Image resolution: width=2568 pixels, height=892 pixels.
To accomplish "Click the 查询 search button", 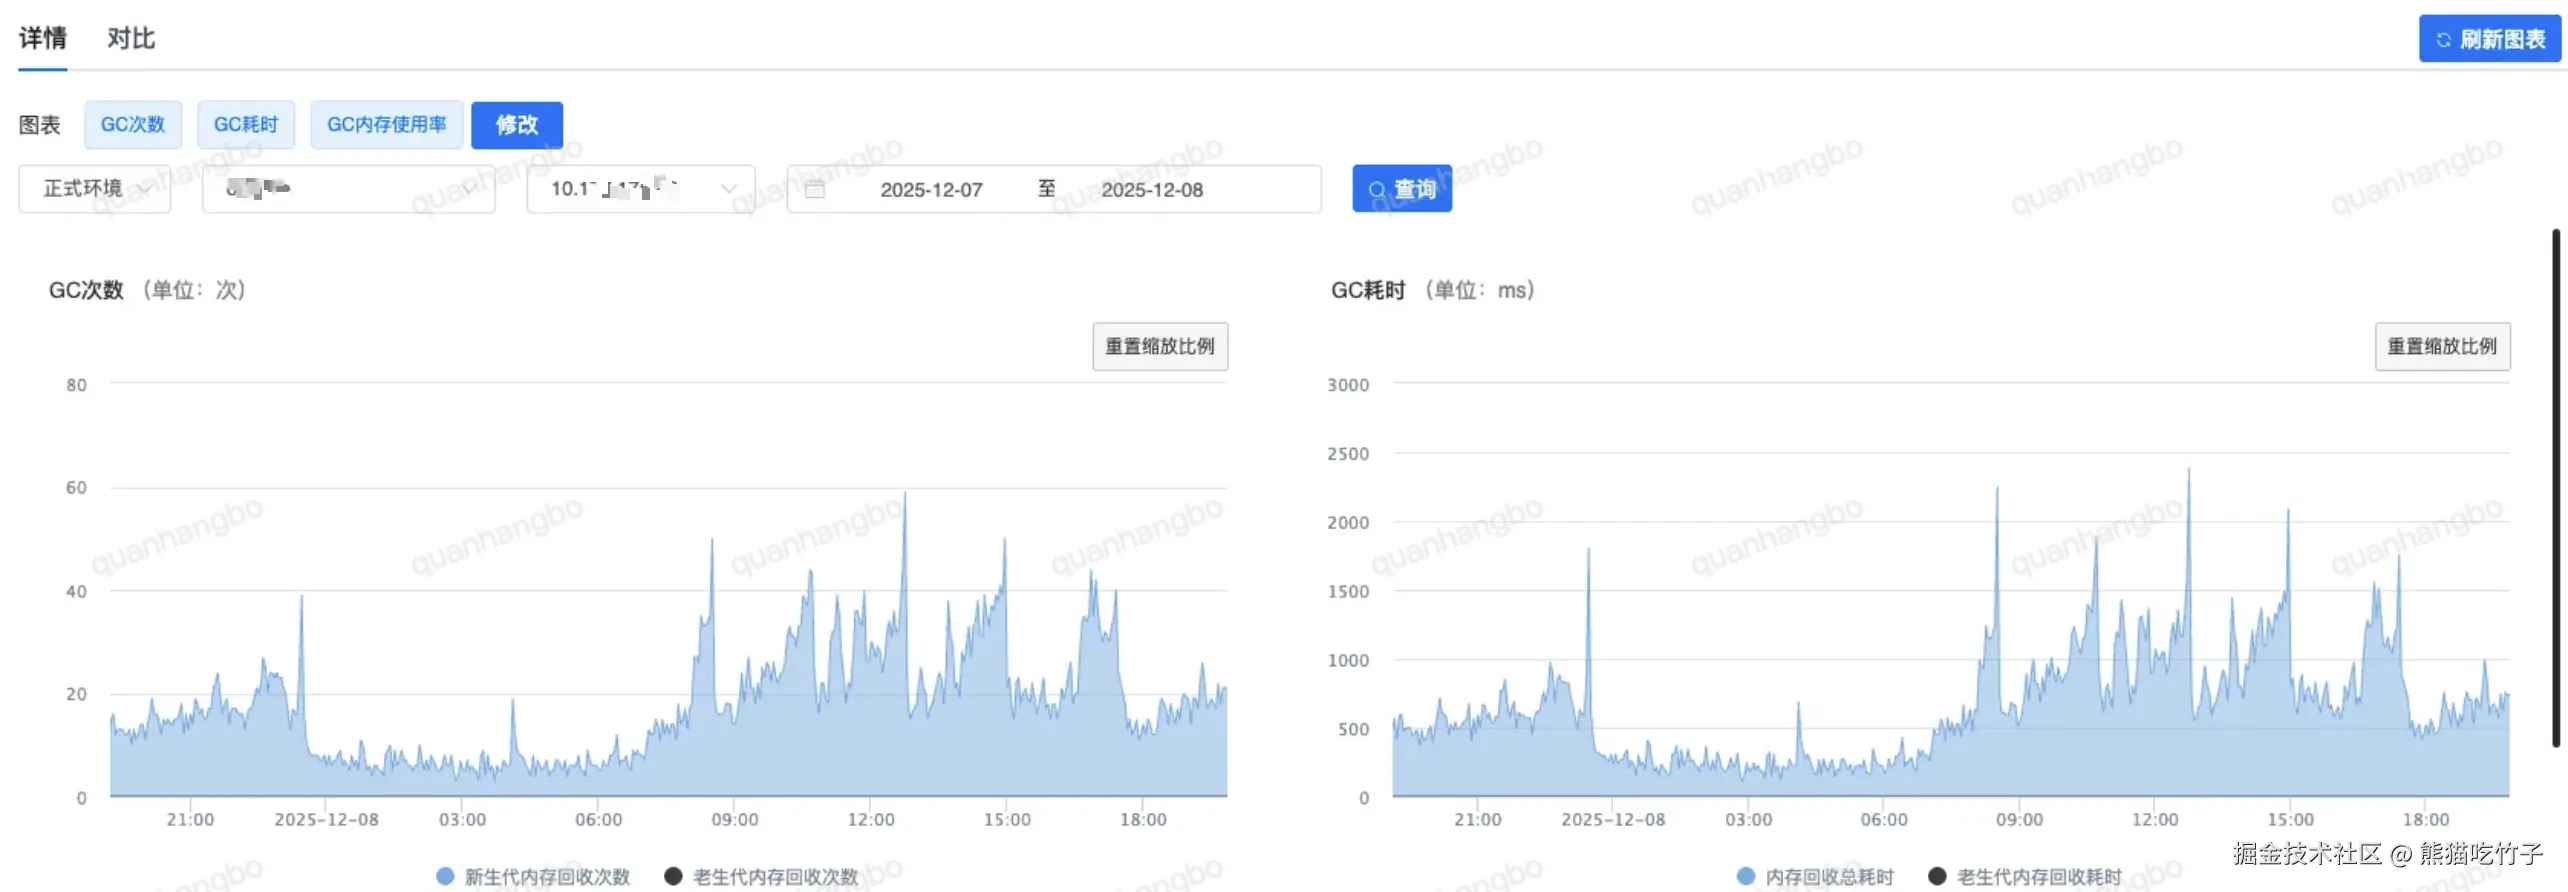I will 1402,189.
